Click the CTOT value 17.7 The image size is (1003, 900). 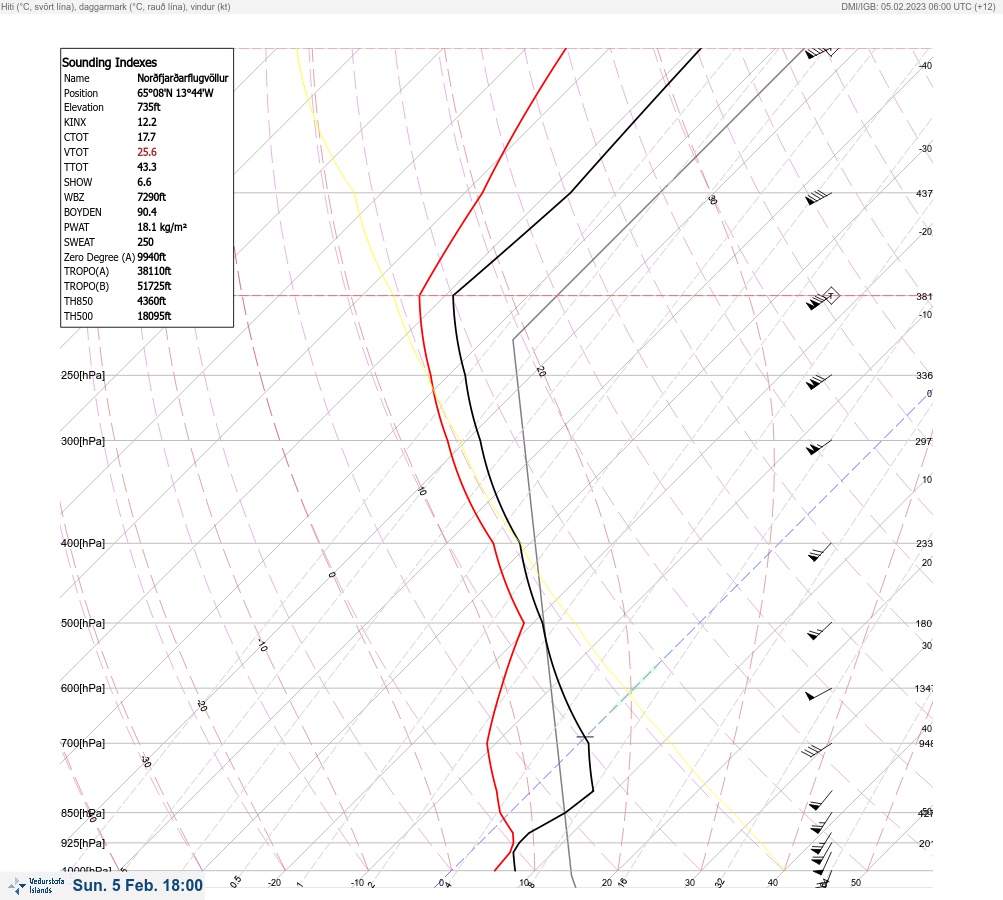pos(146,137)
